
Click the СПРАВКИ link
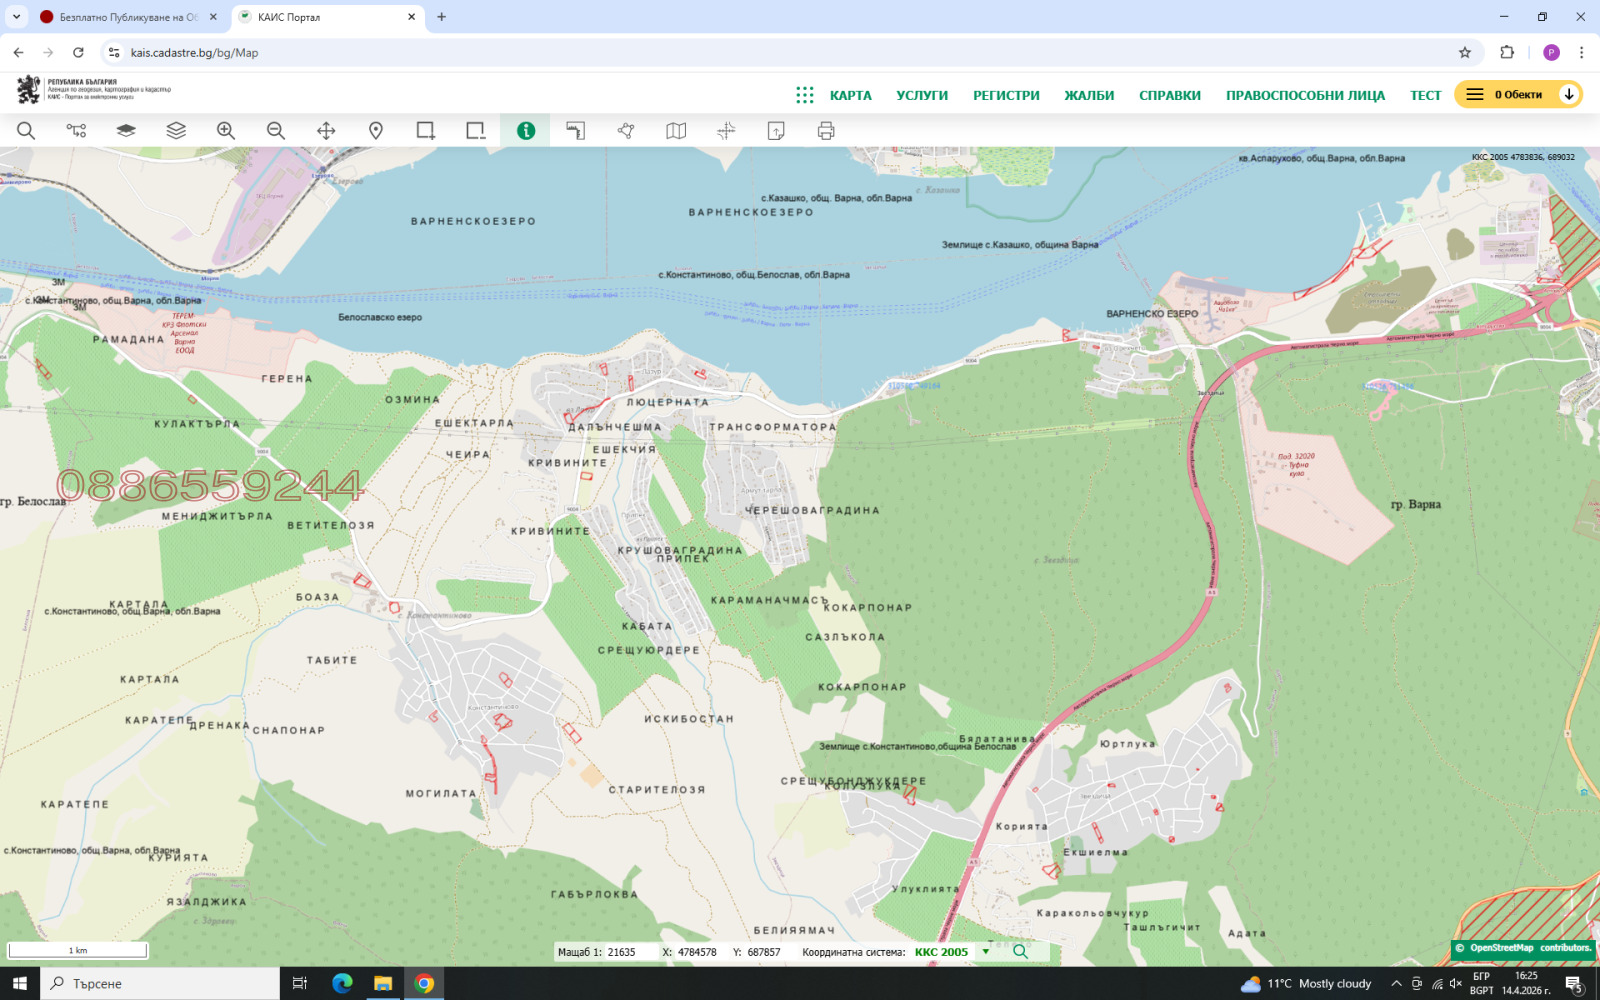[x=1169, y=95]
